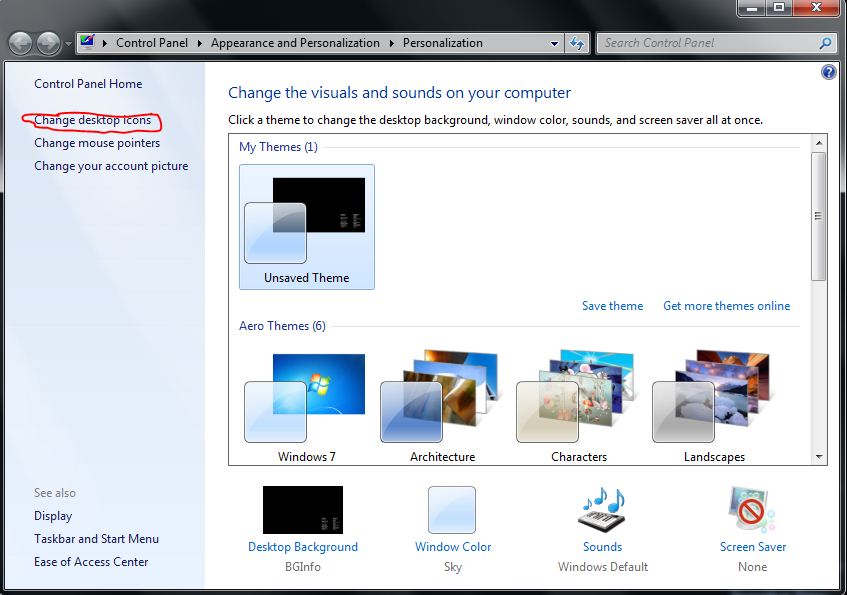This screenshot has width=847, height=595.
Task: Open Screen Saver monitor icon
Action: (752, 510)
